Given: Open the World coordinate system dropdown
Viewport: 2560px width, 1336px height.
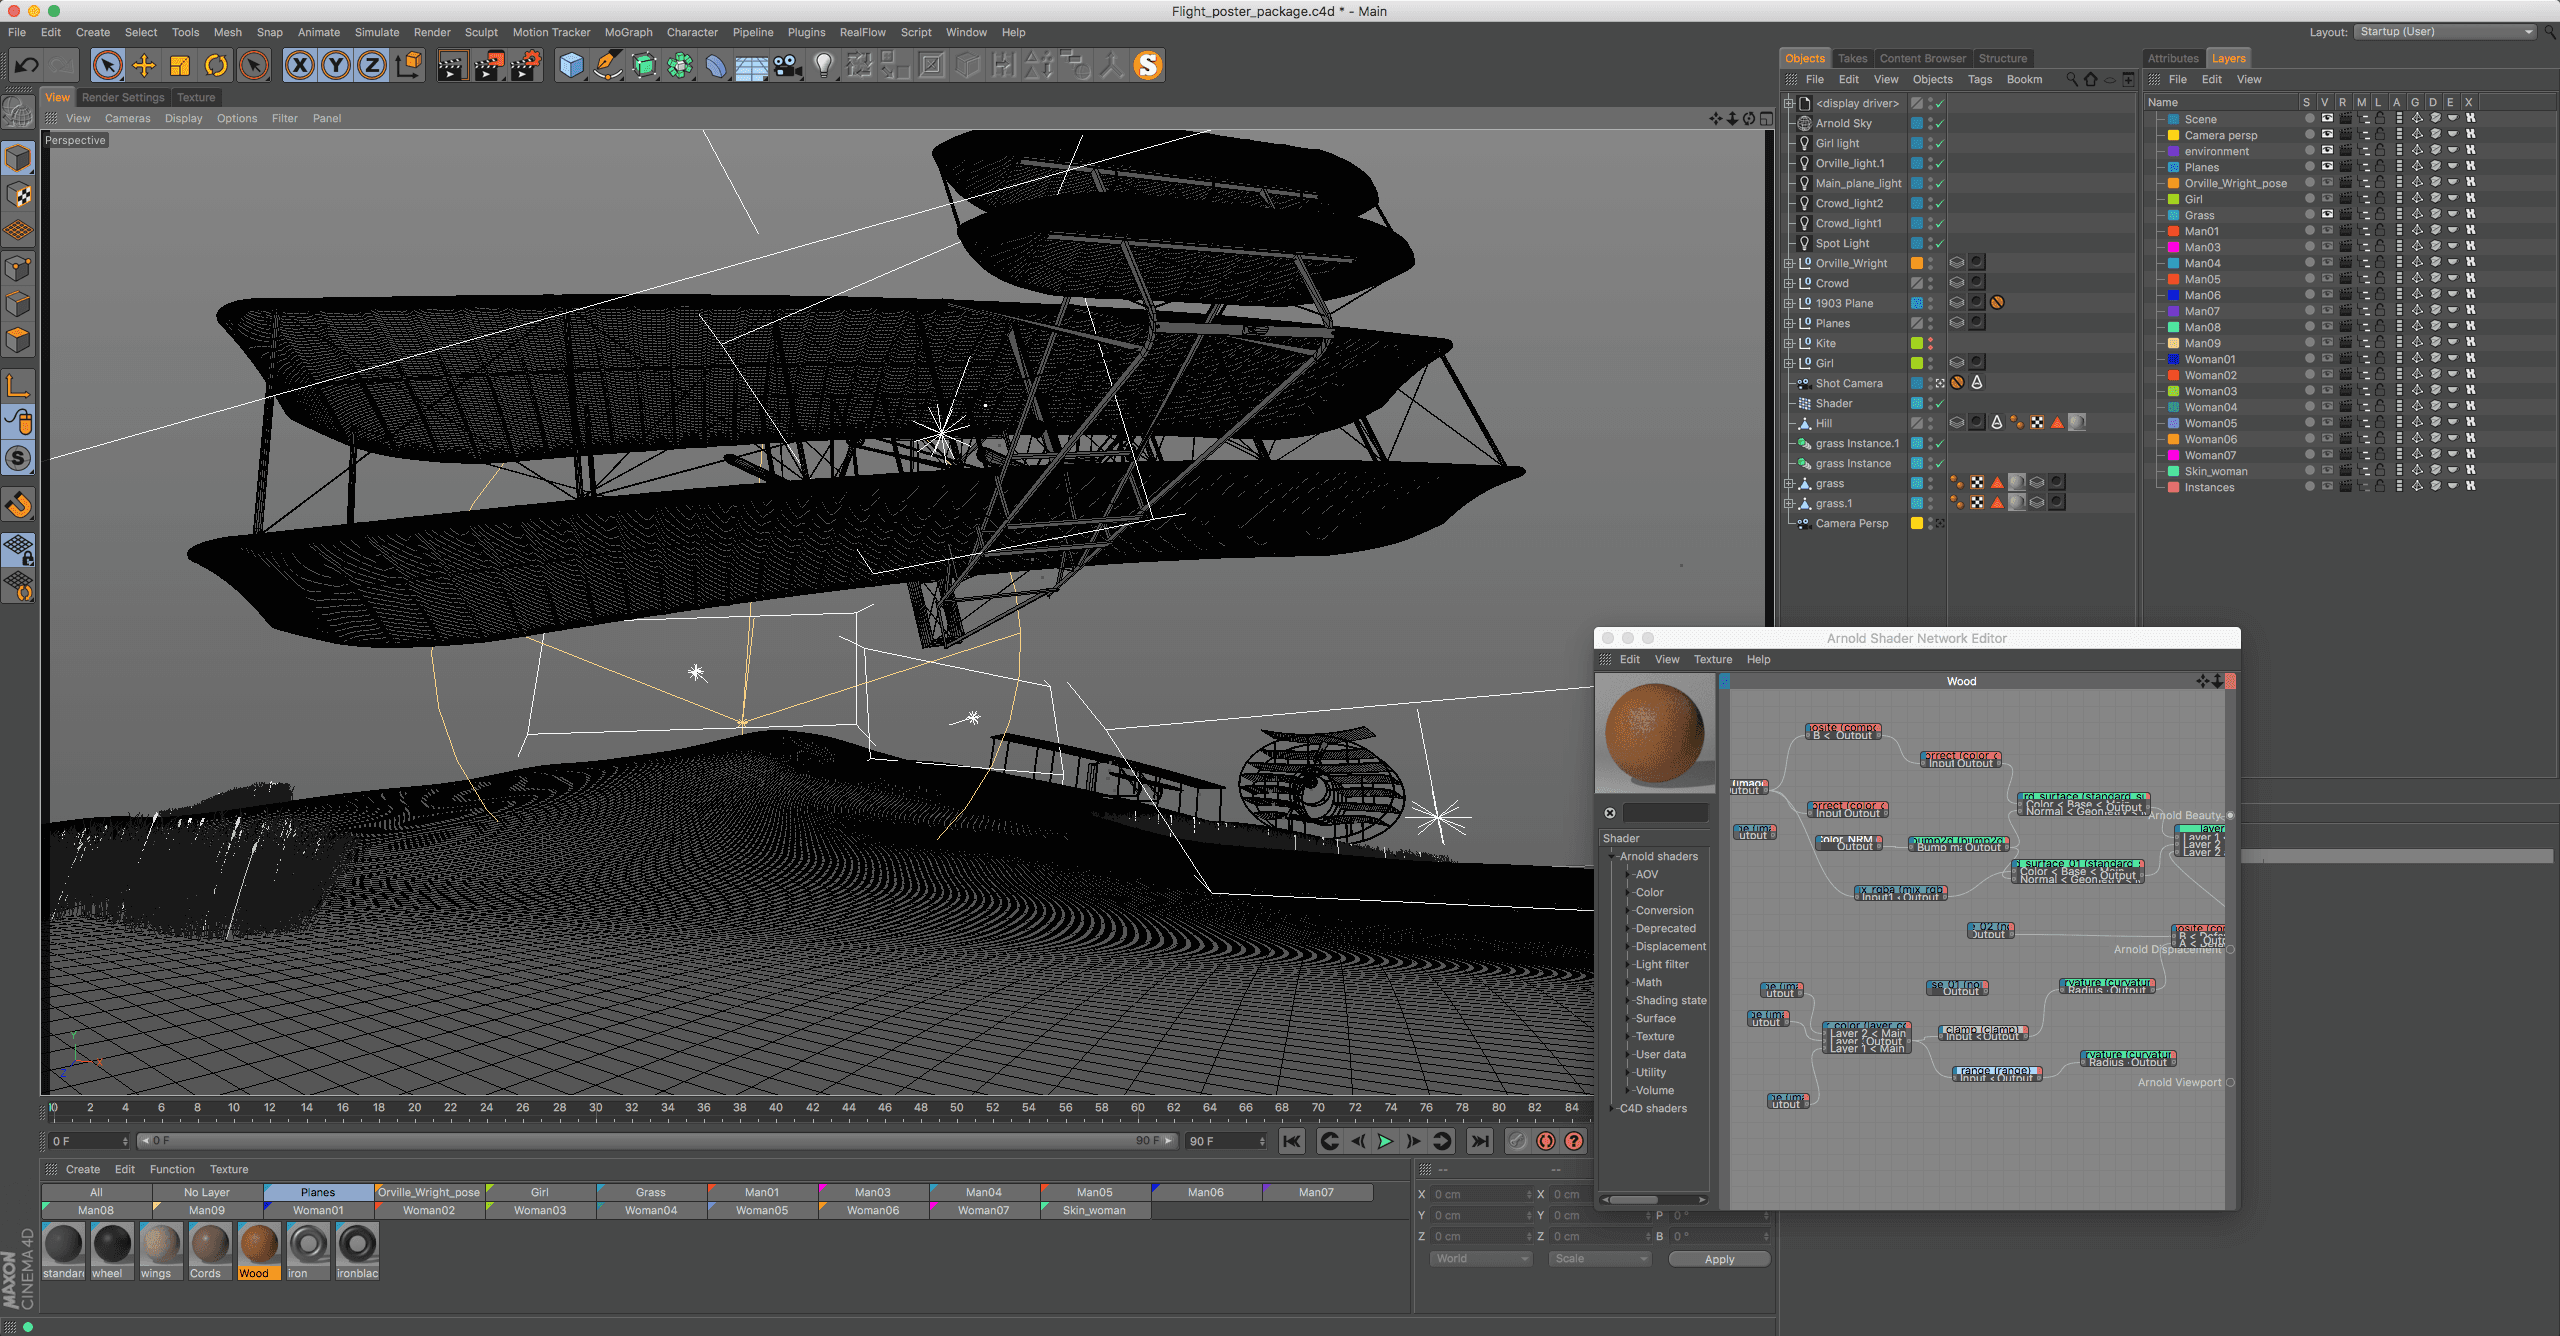Looking at the screenshot, I should point(1481,1259).
